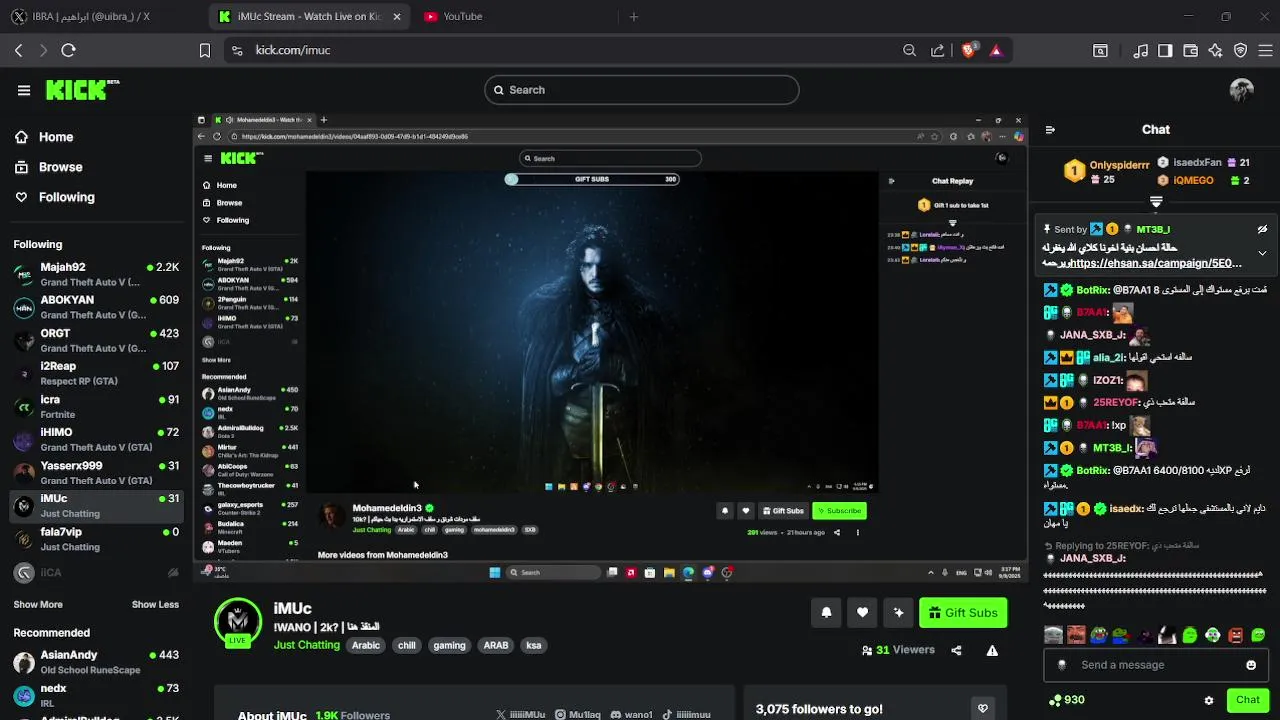Click the Gift Subs button
1280x720 pixels.
(x=963, y=613)
